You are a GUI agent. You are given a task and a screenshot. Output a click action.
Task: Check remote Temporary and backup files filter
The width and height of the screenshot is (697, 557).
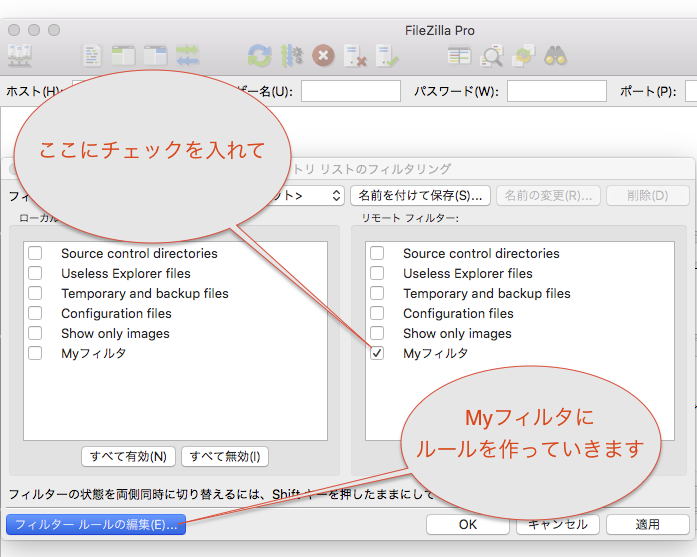pyautogui.click(x=377, y=293)
